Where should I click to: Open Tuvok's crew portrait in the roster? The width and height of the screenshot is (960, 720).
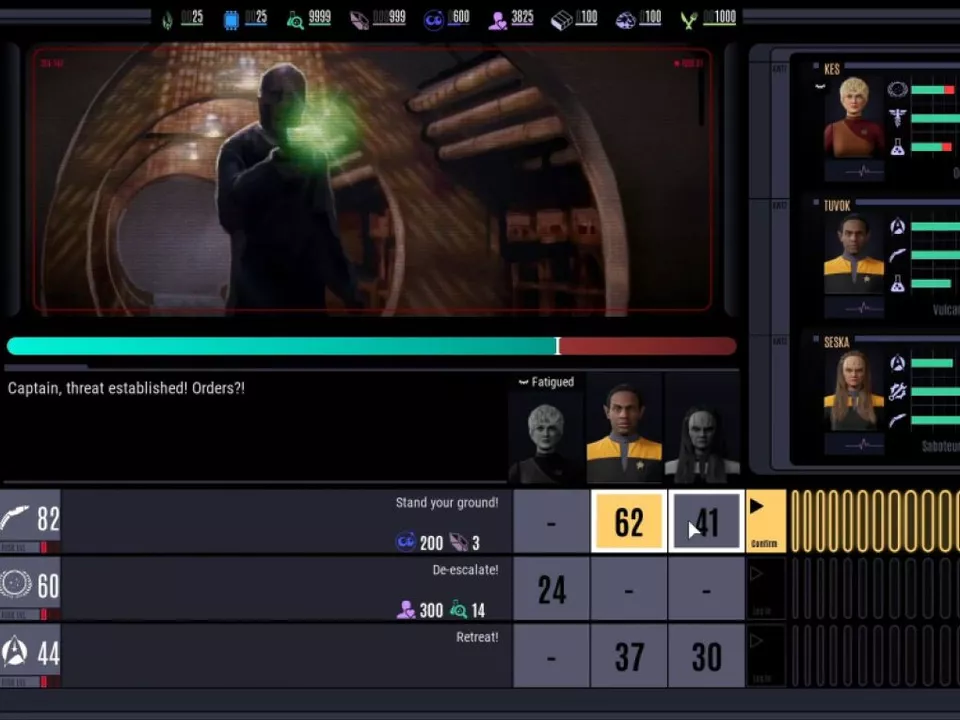(x=853, y=253)
